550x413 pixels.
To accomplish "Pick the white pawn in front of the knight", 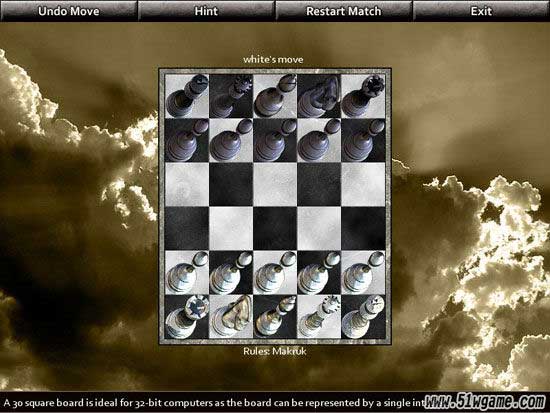I will pyautogui.click(x=231, y=273).
